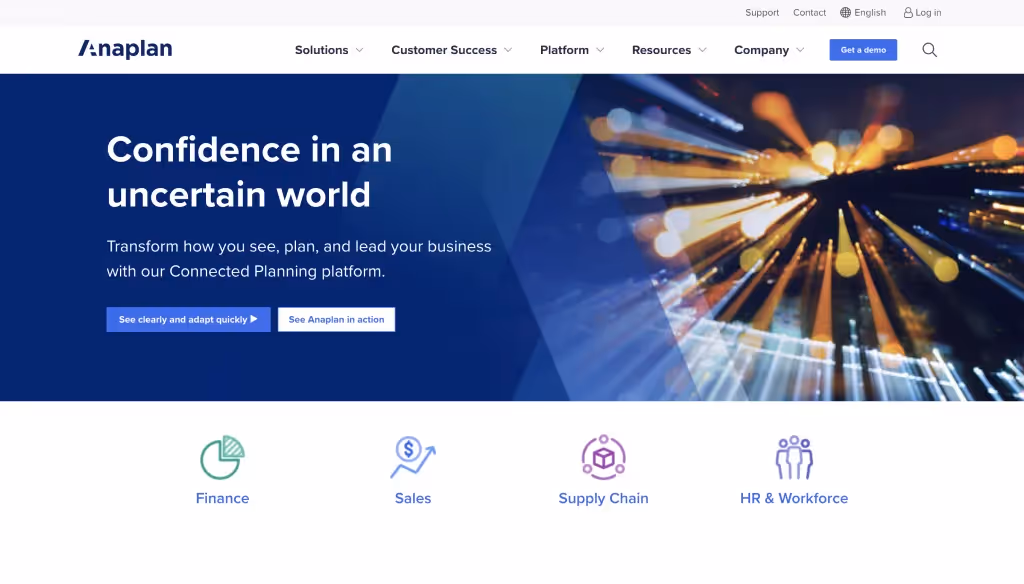Click the Supply Chain cube icon
The width and height of the screenshot is (1024, 584).
pos(603,457)
